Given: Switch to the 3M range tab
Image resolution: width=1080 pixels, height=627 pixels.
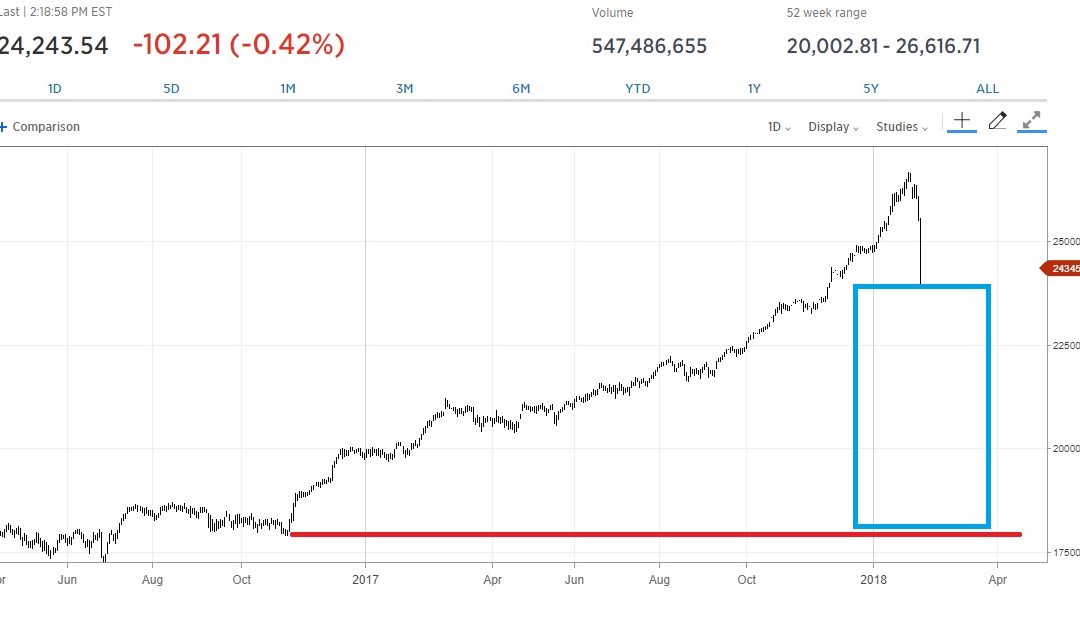Looking at the screenshot, I should coord(404,88).
